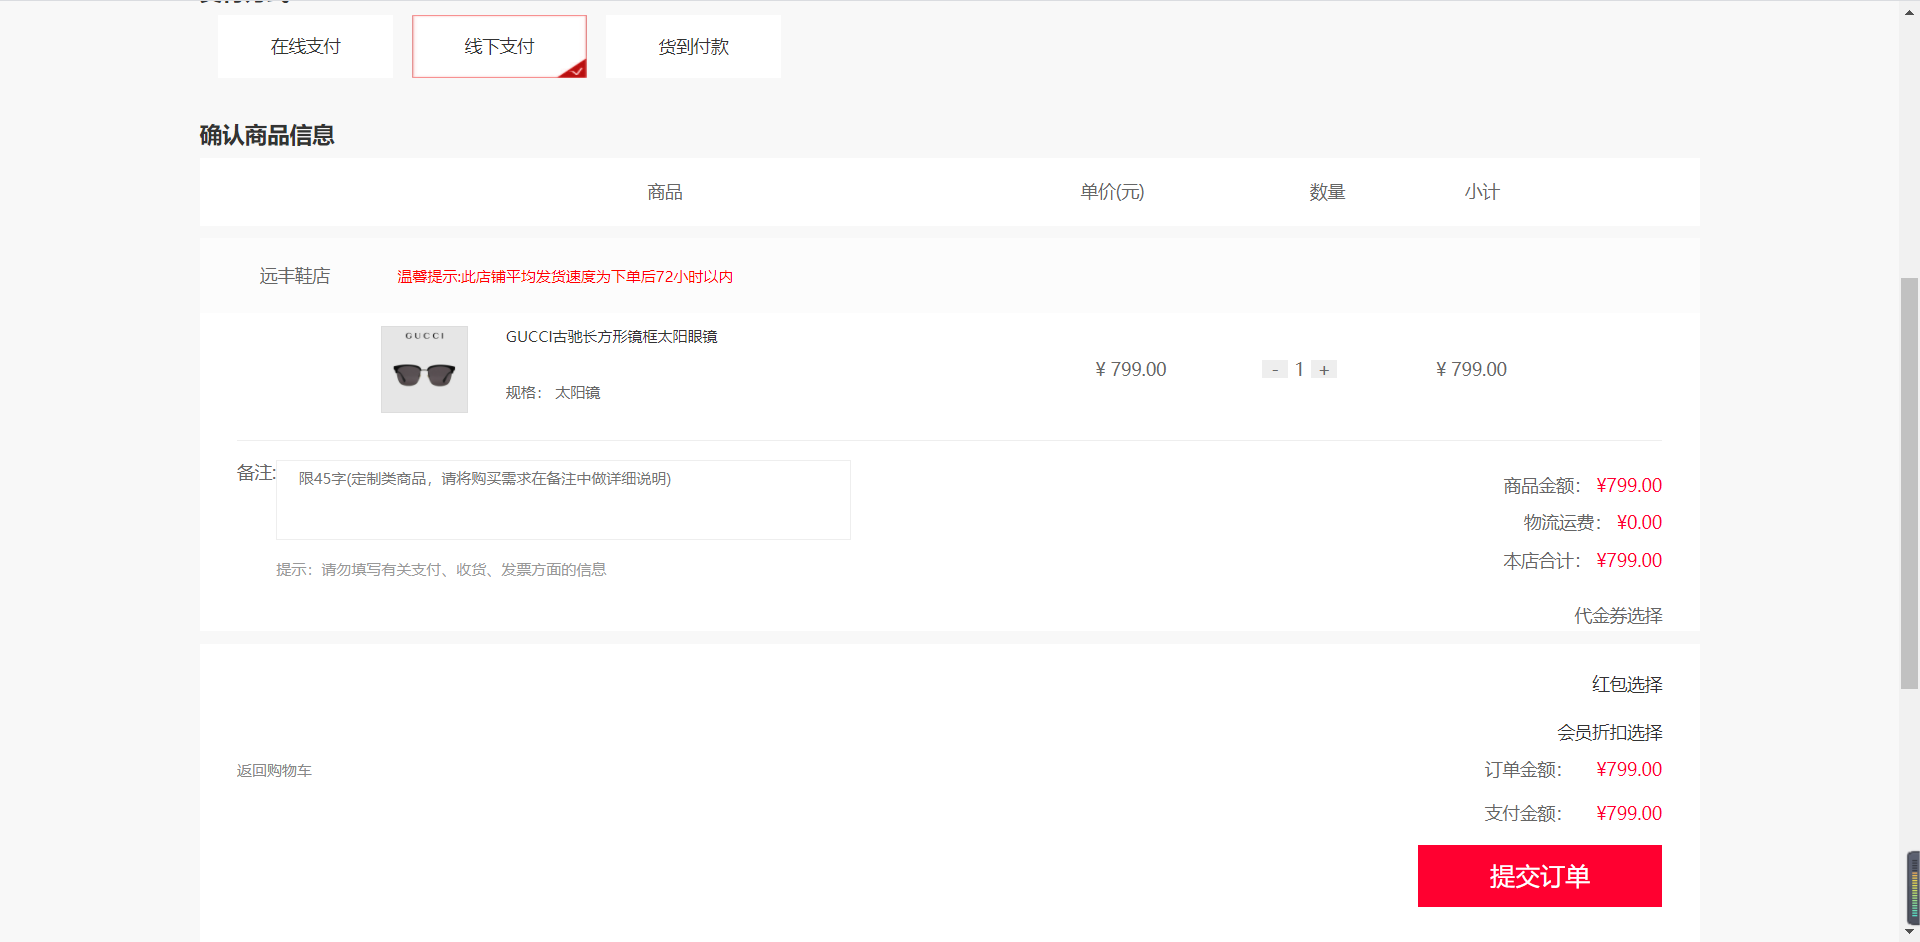This screenshot has height=942, width=1920.
Task: Click the GUCCI sunglasses product thumbnail
Action: (424, 369)
